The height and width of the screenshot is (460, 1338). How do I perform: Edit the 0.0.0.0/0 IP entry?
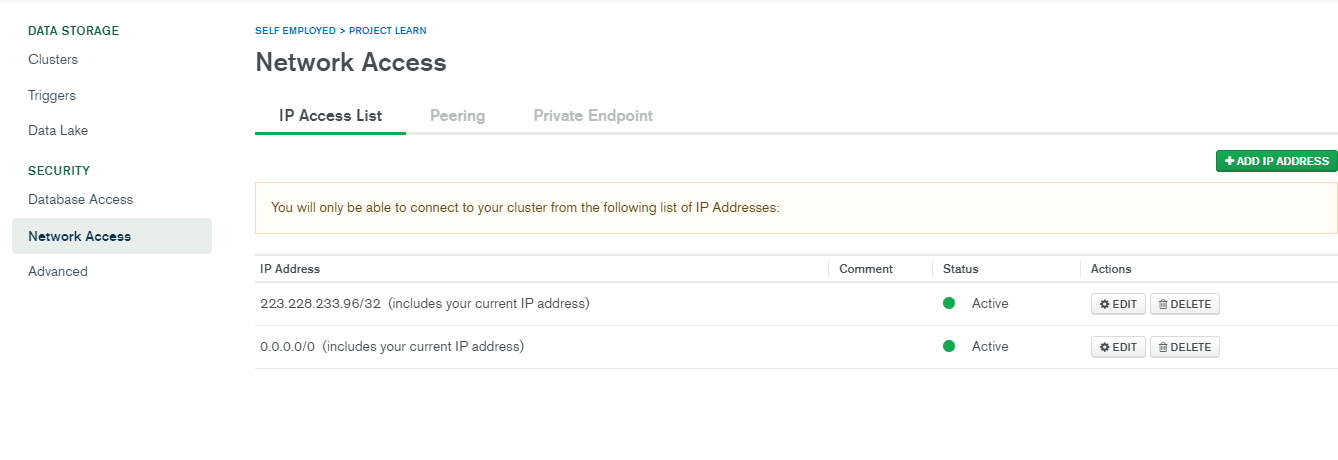[x=1118, y=347]
